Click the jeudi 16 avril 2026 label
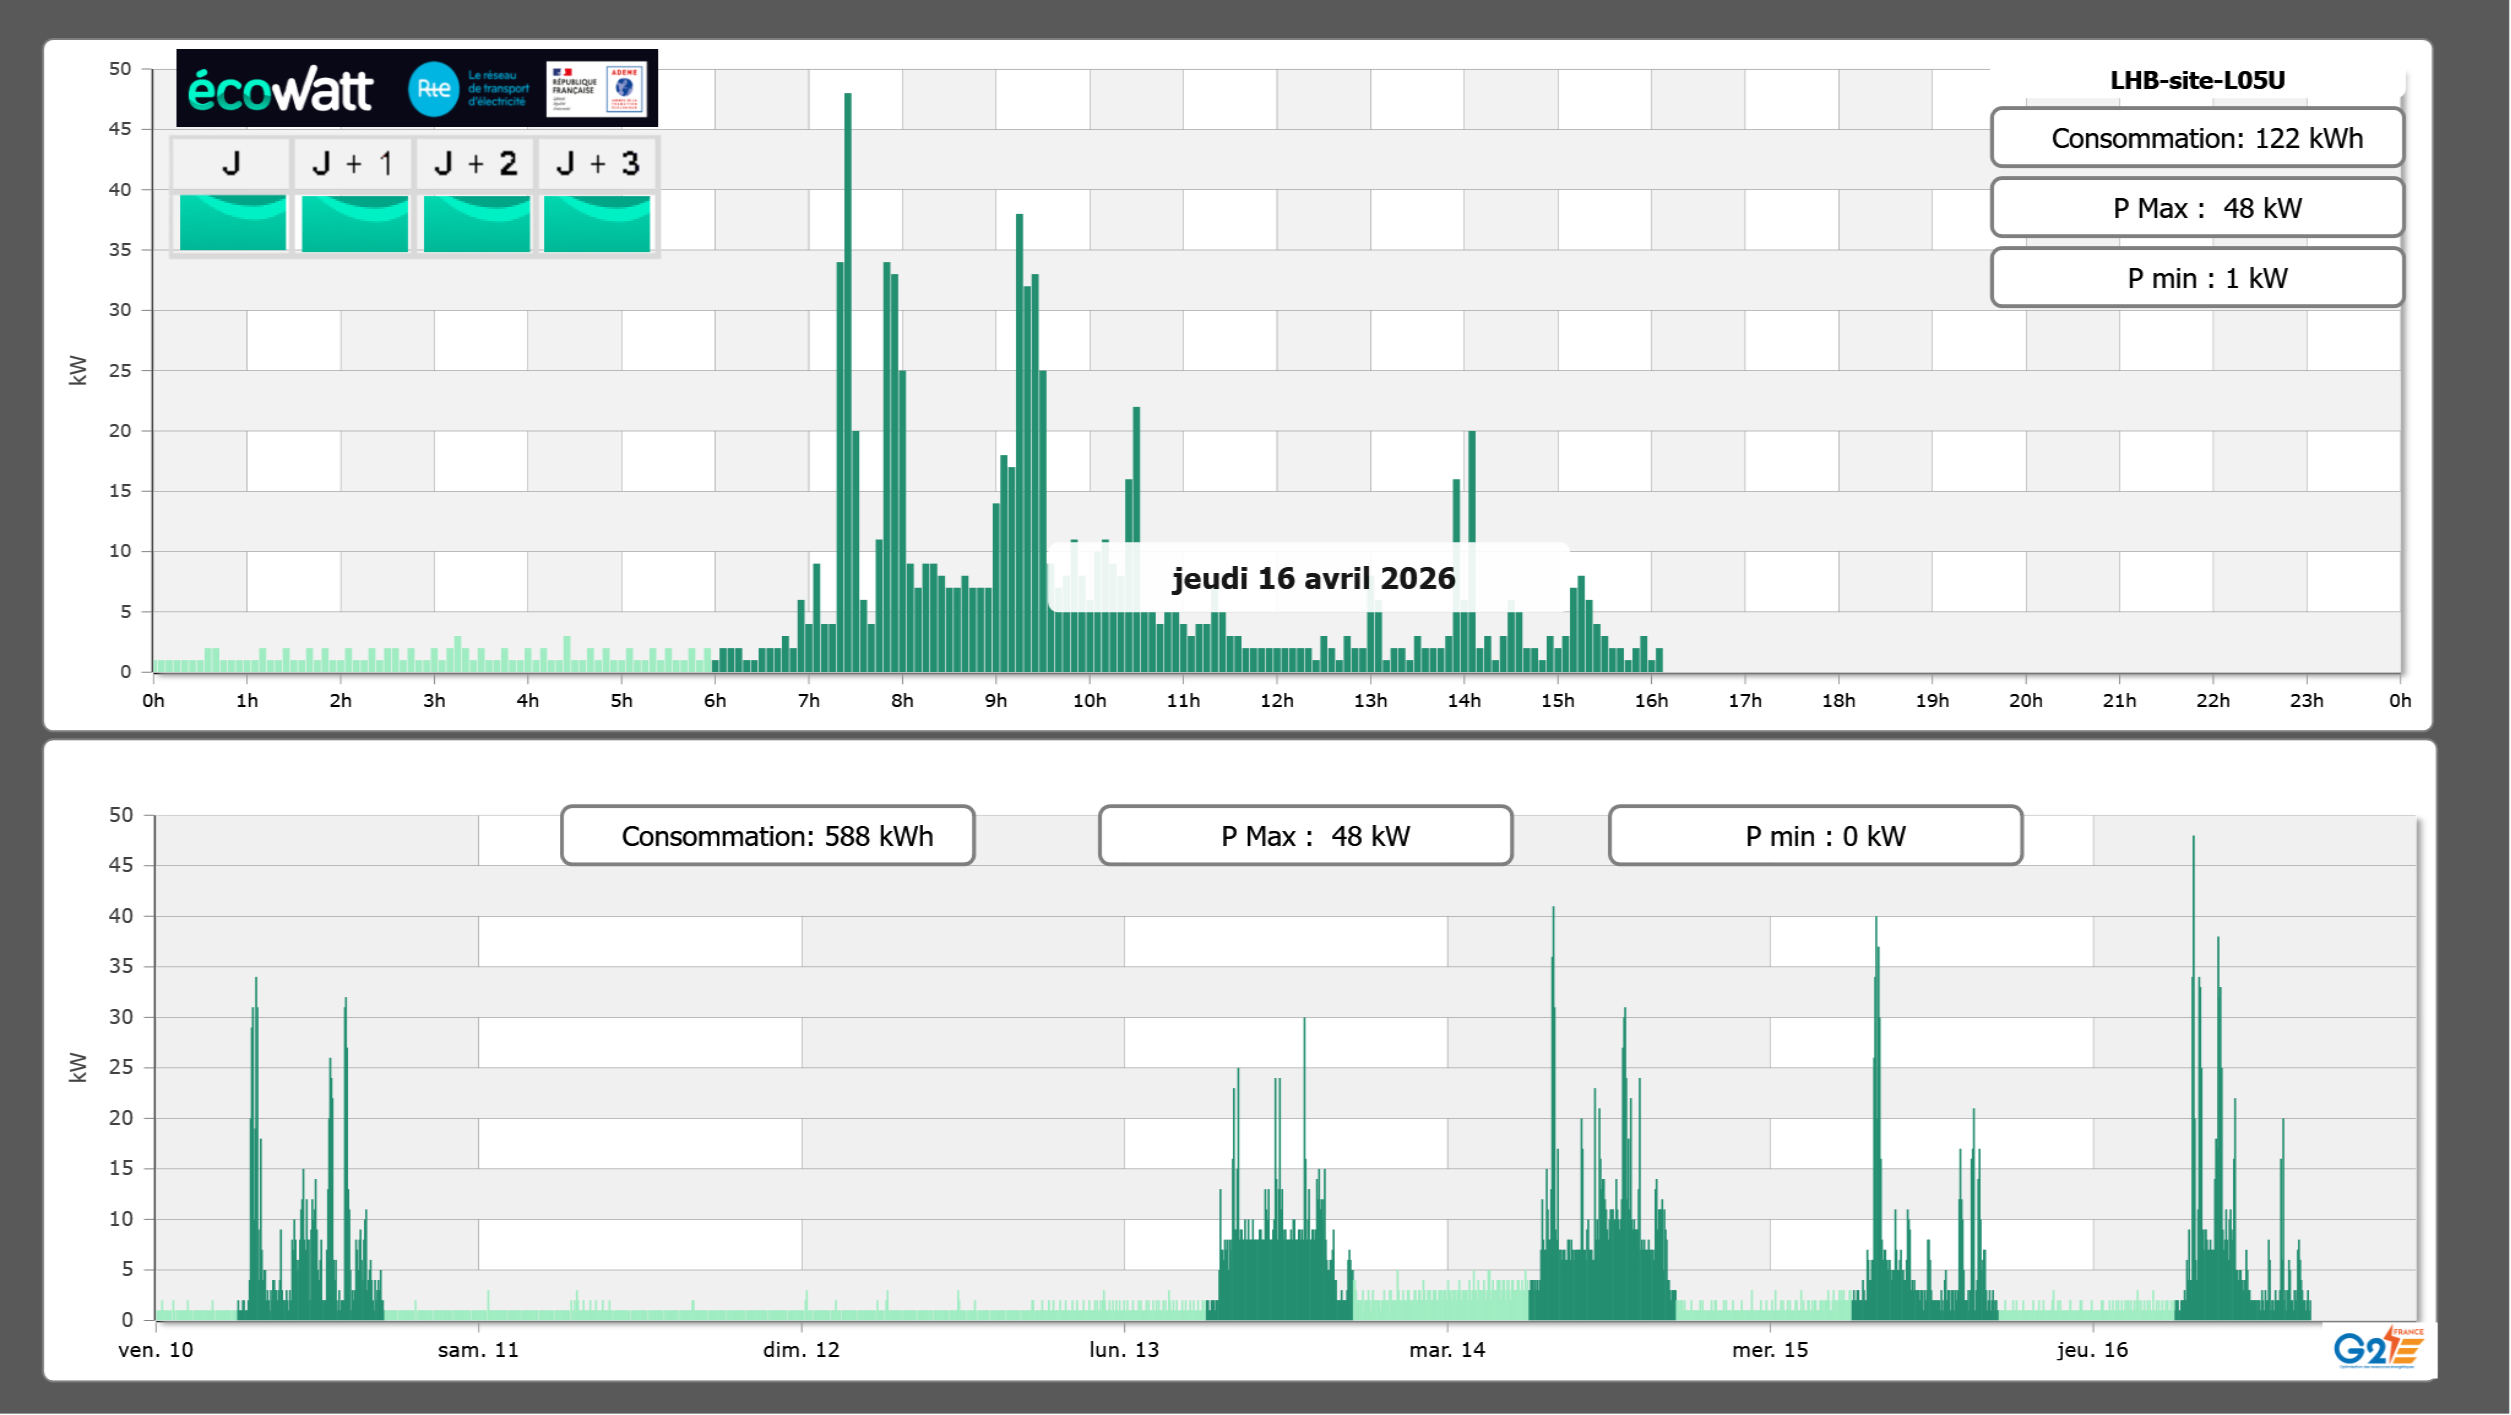Screen dimensions: 2511x1415 click(x=1312, y=578)
